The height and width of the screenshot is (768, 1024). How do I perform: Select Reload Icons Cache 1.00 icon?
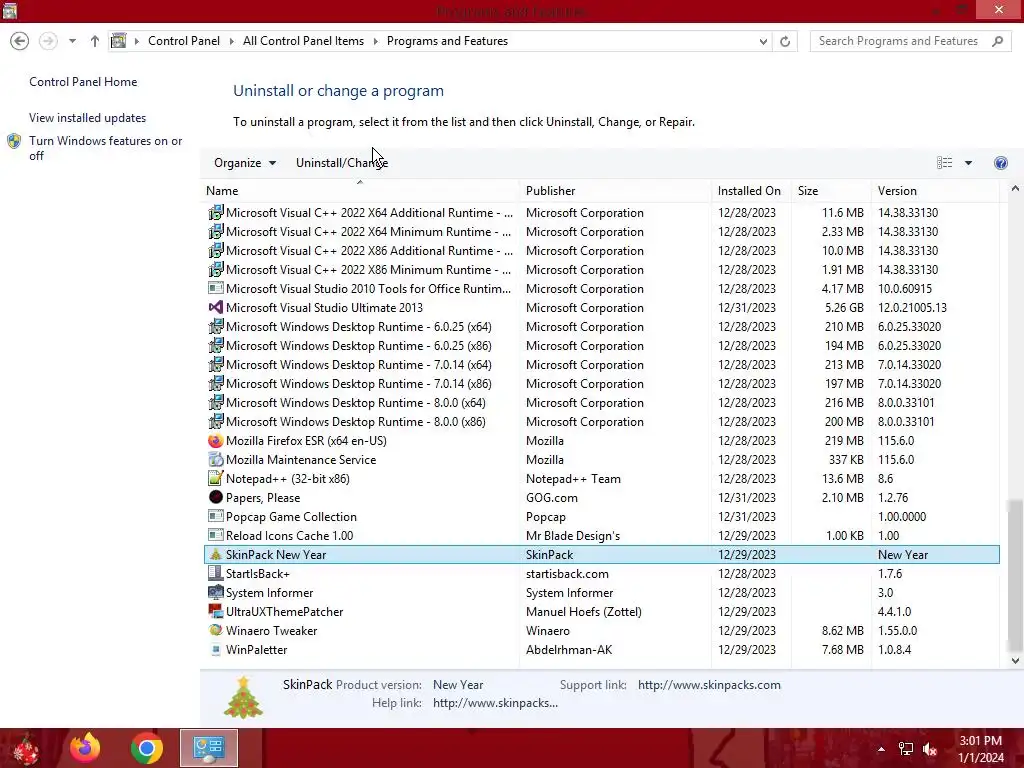(216, 535)
